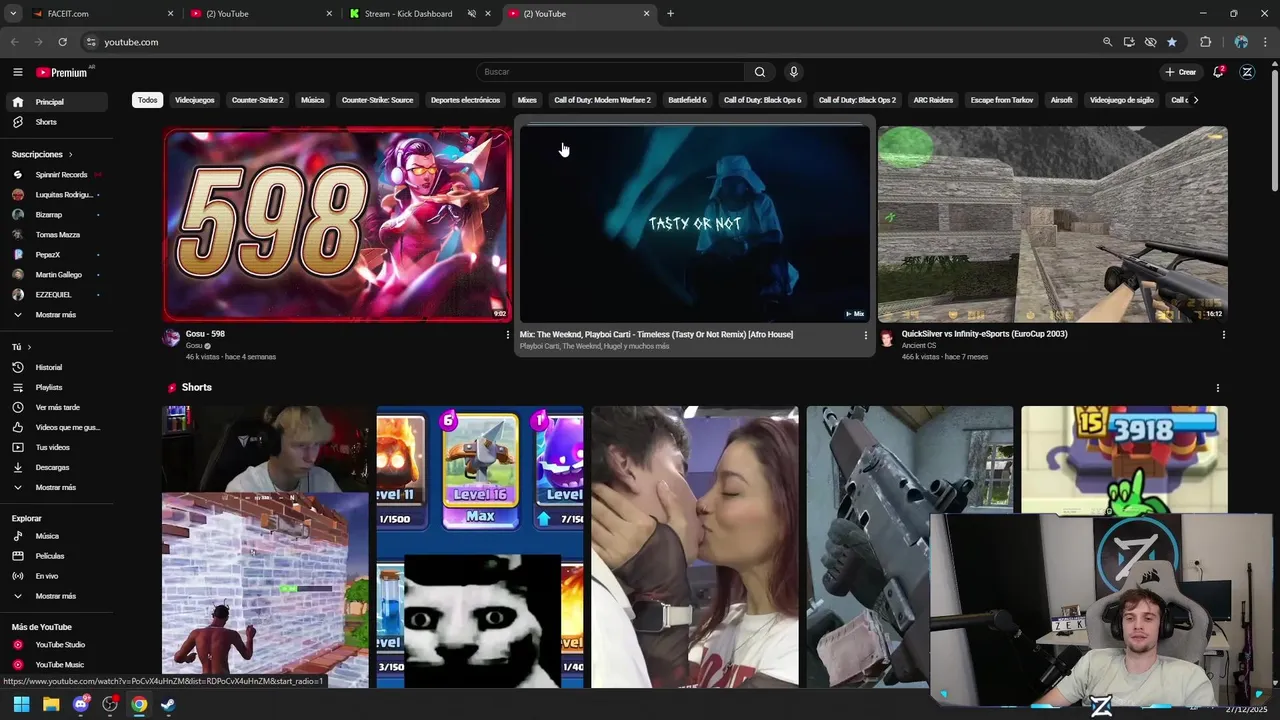This screenshot has width=1280, height=720.
Task: Open YouTube Studio link
Action: tap(55, 645)
